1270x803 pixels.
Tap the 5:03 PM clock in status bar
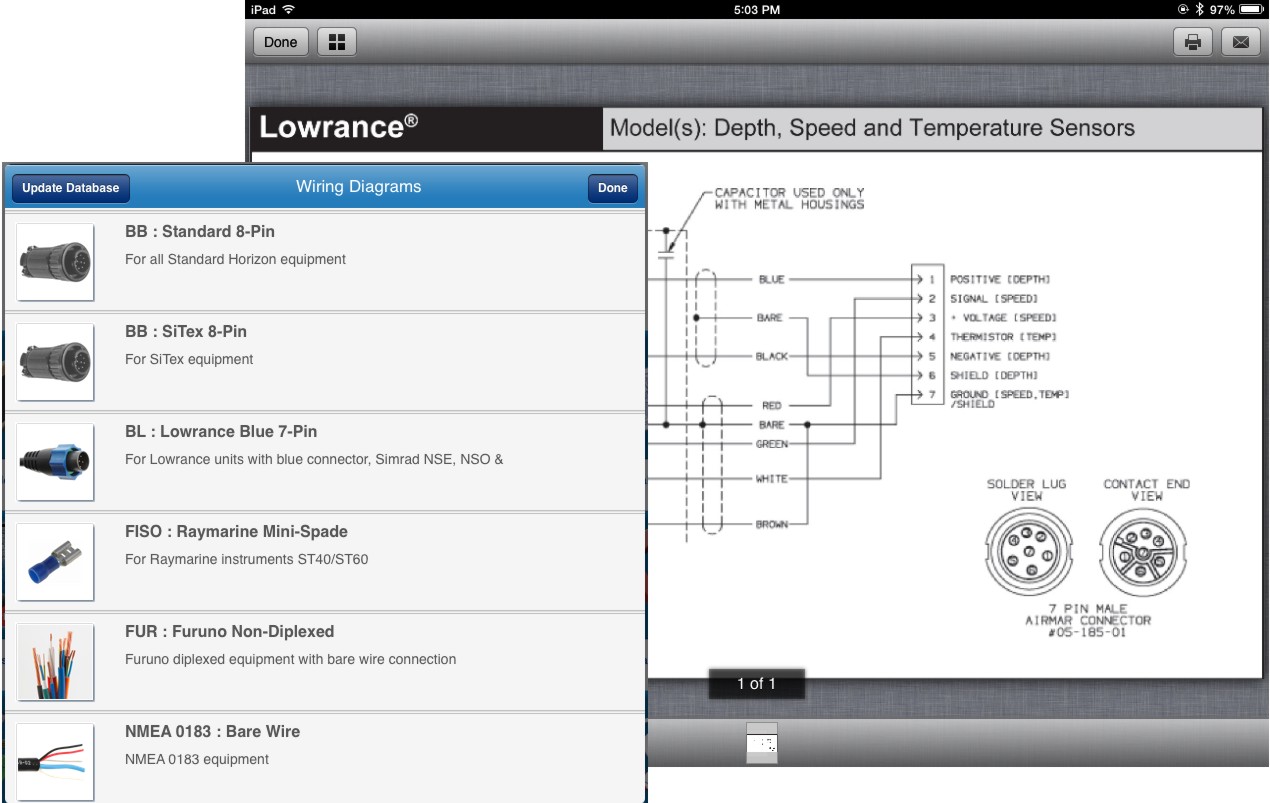[756, 9]
